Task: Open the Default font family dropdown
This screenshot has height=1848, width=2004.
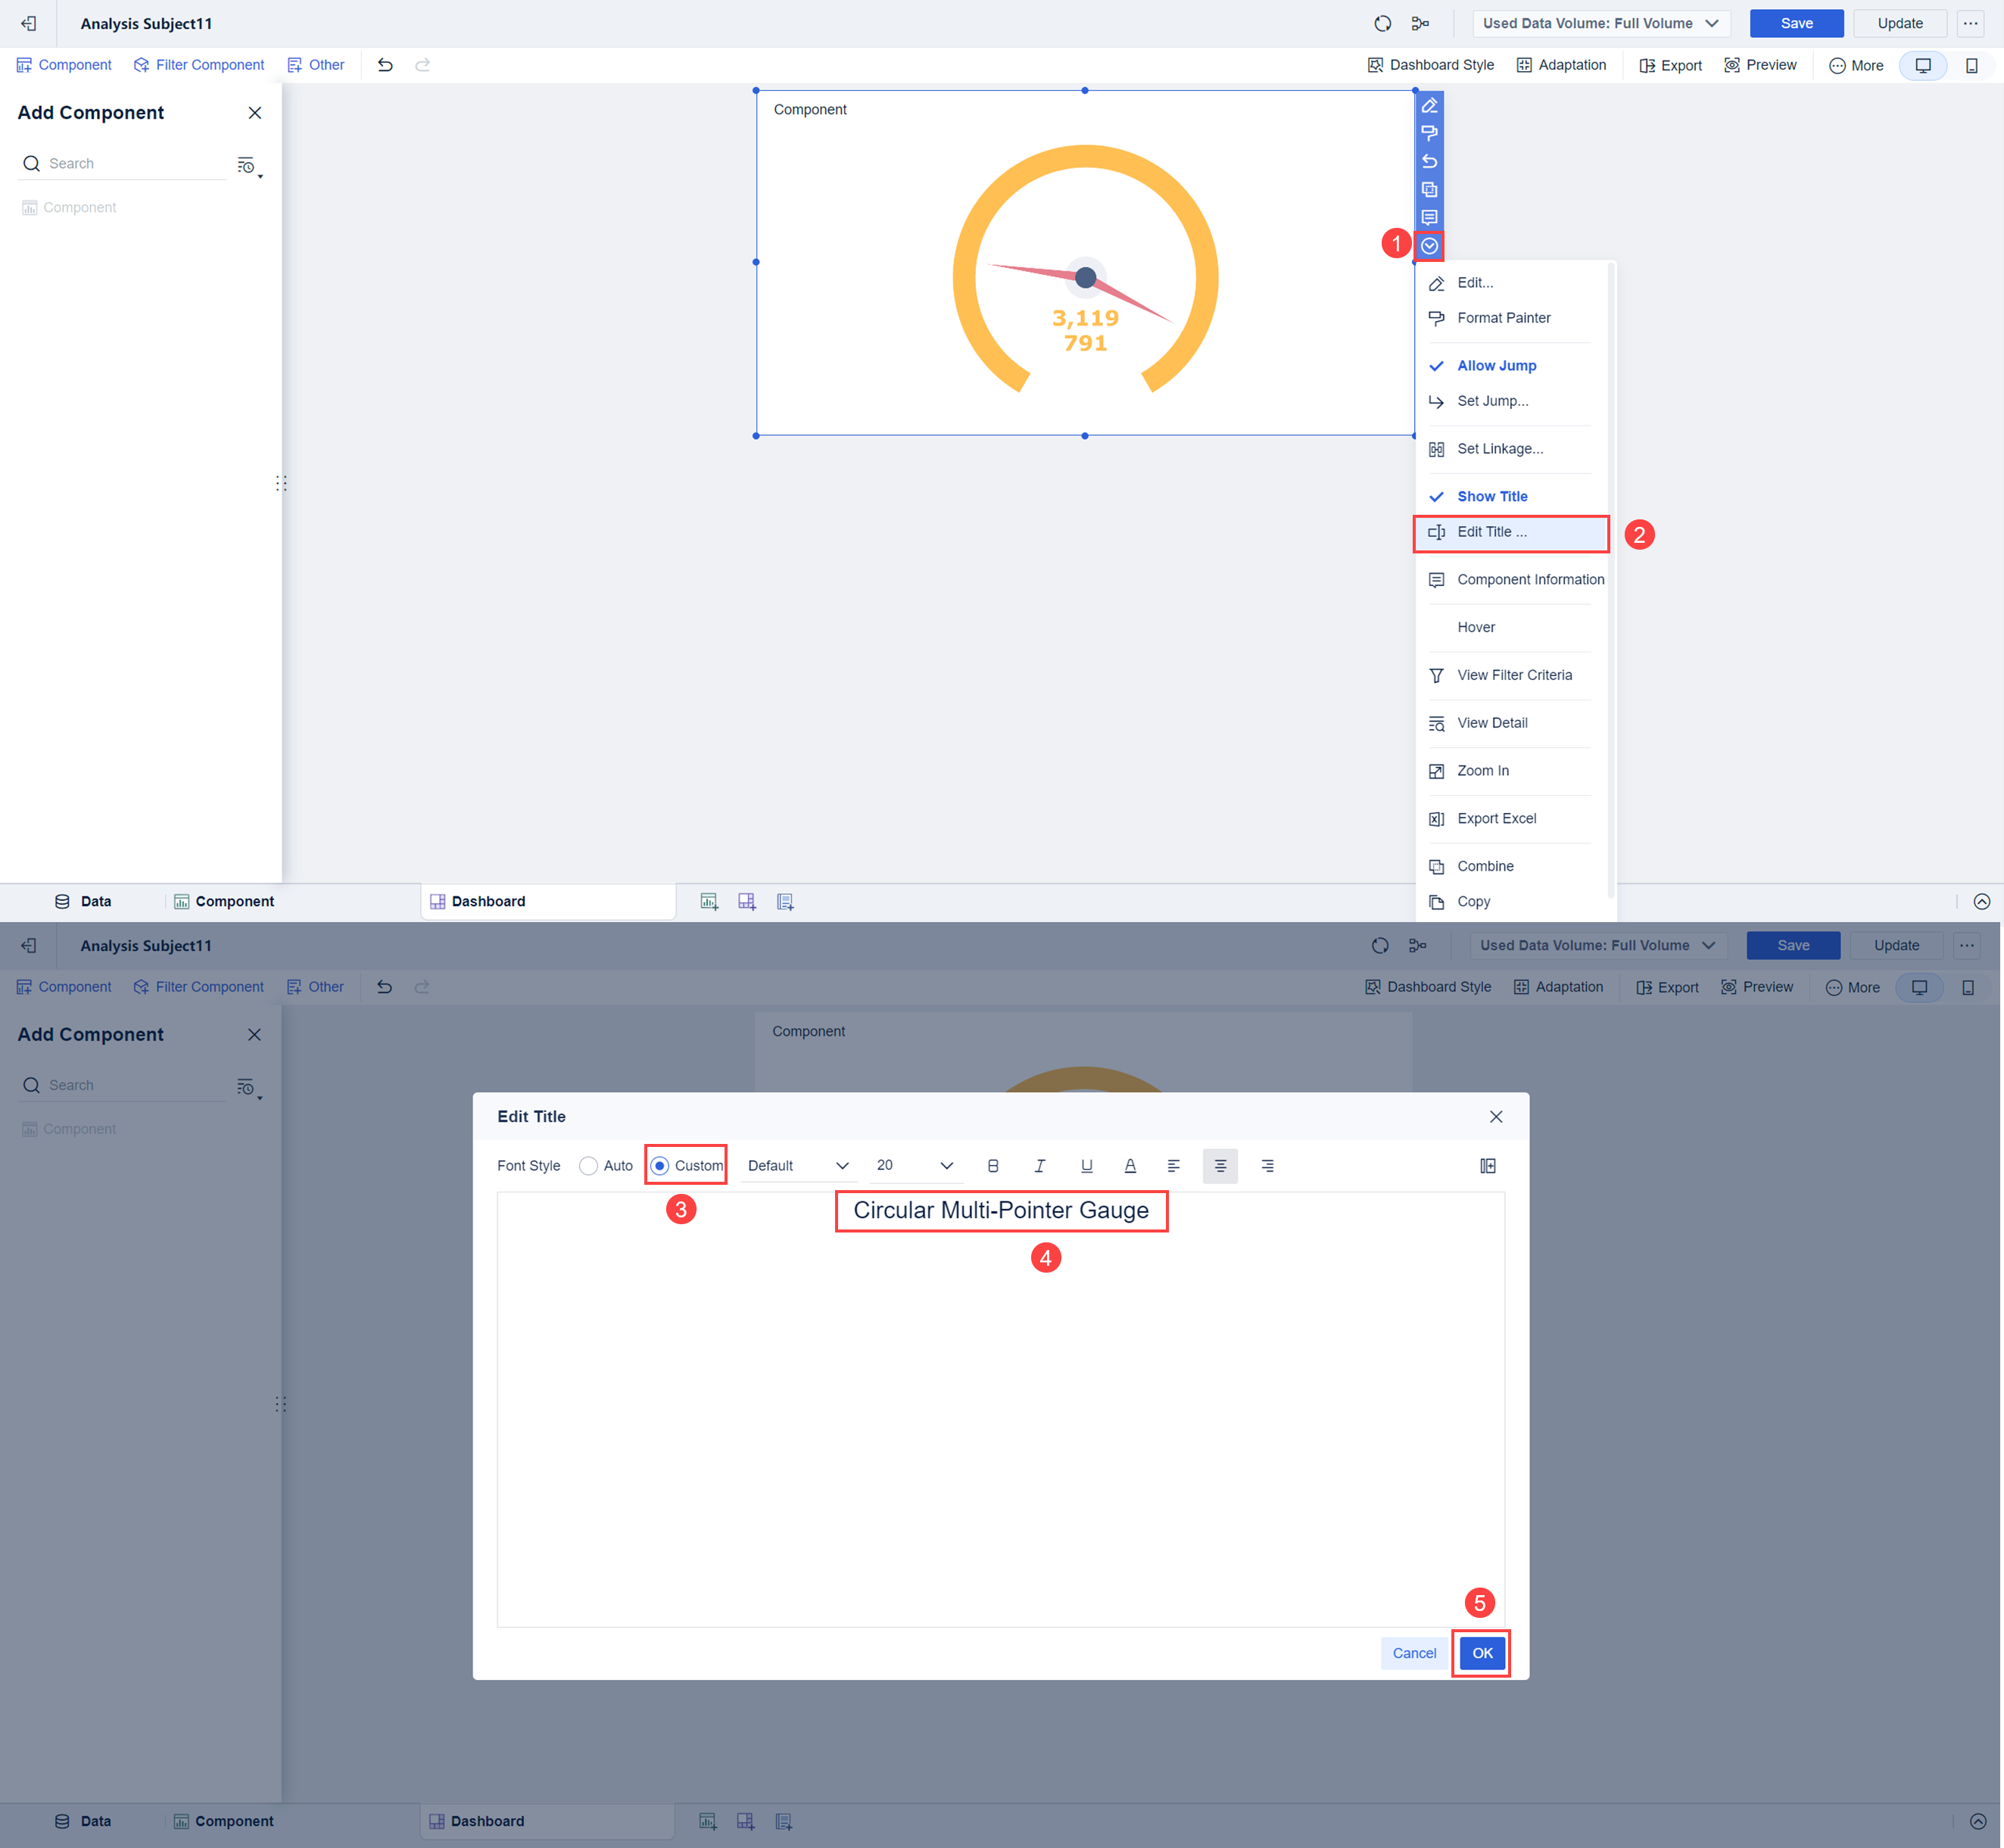Action: point(797,1165)
